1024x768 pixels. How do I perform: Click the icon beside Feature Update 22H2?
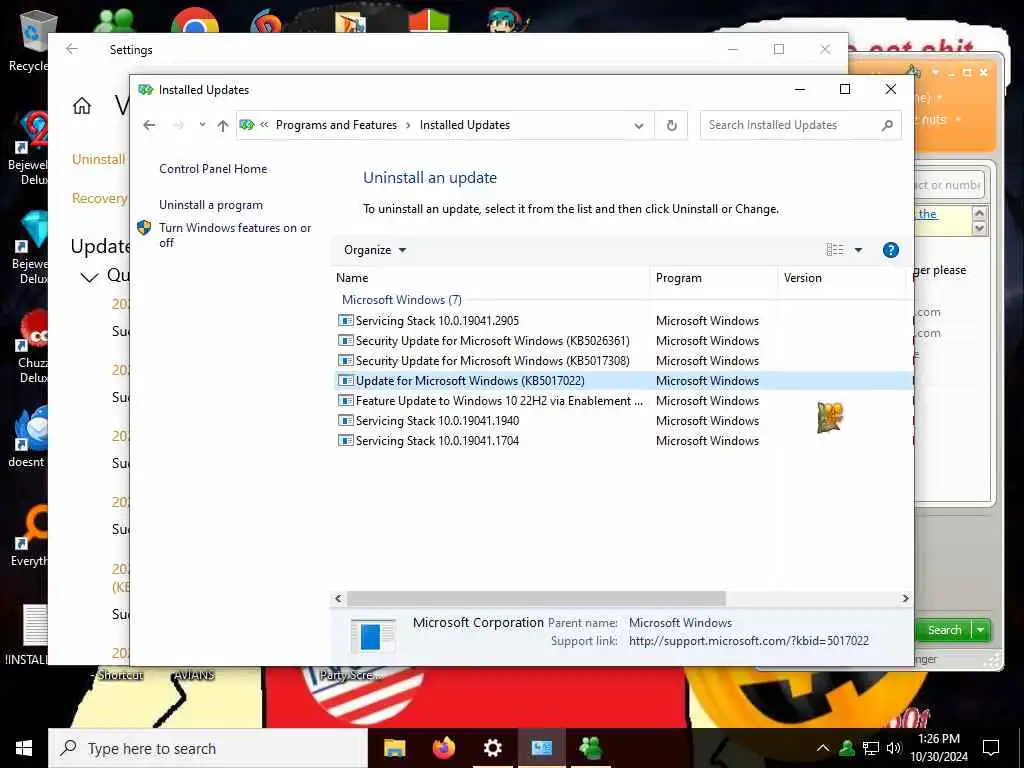pyautogui.click(x=345, y=401)
